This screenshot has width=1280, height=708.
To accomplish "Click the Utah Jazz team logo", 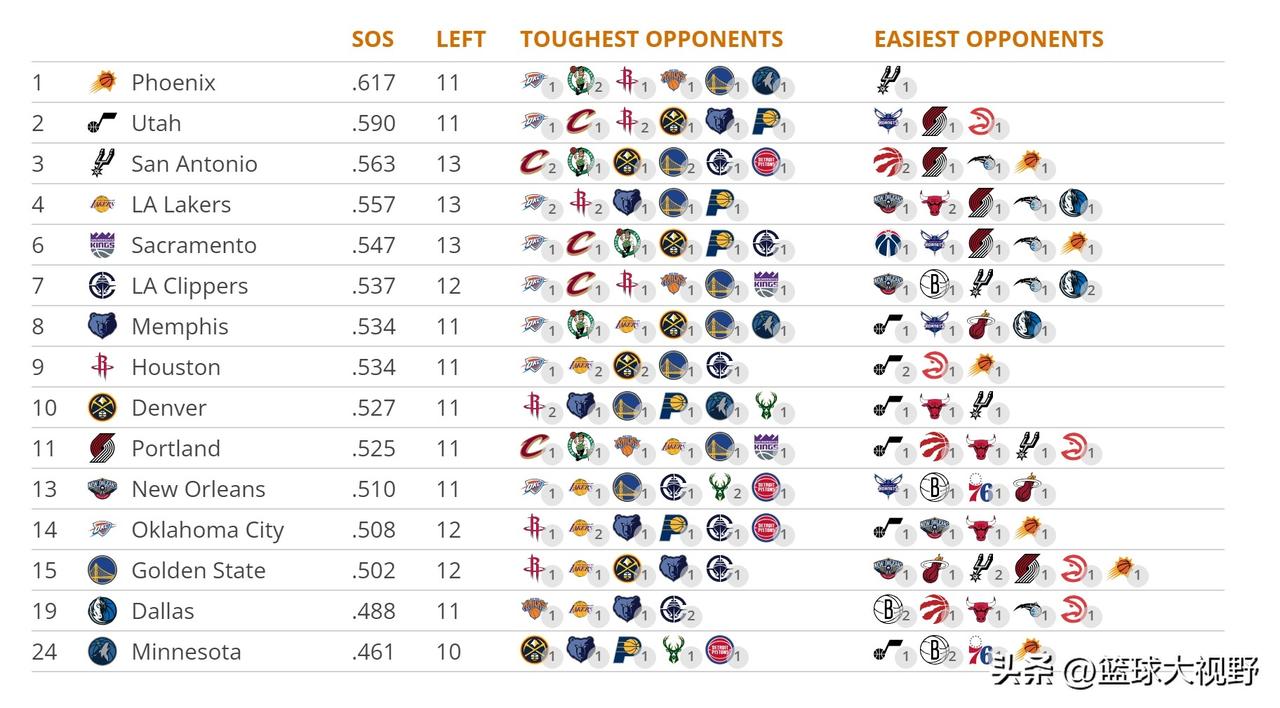I will coord(102,123).
